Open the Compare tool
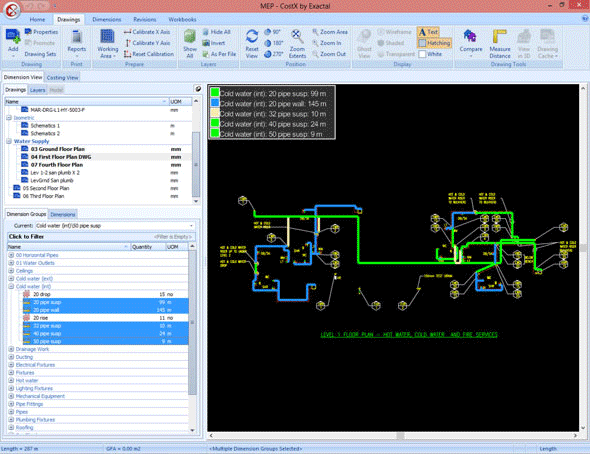The image size is (590, 454). (x=470, y=43)
